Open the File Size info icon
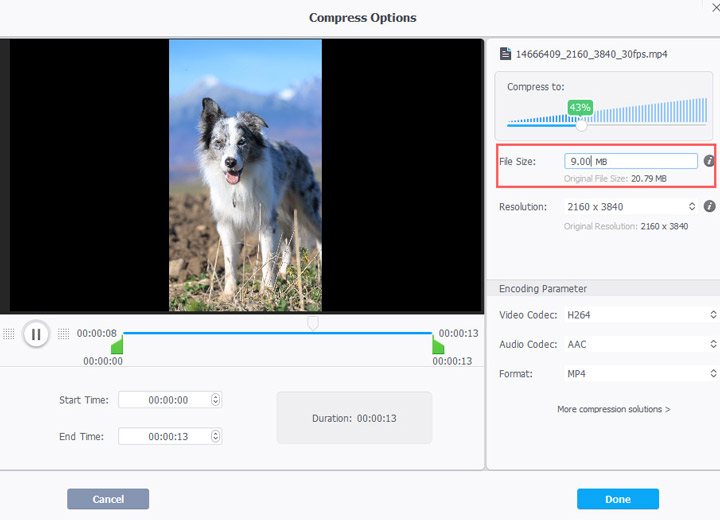 pyautogui.click(x=709, y=161)
